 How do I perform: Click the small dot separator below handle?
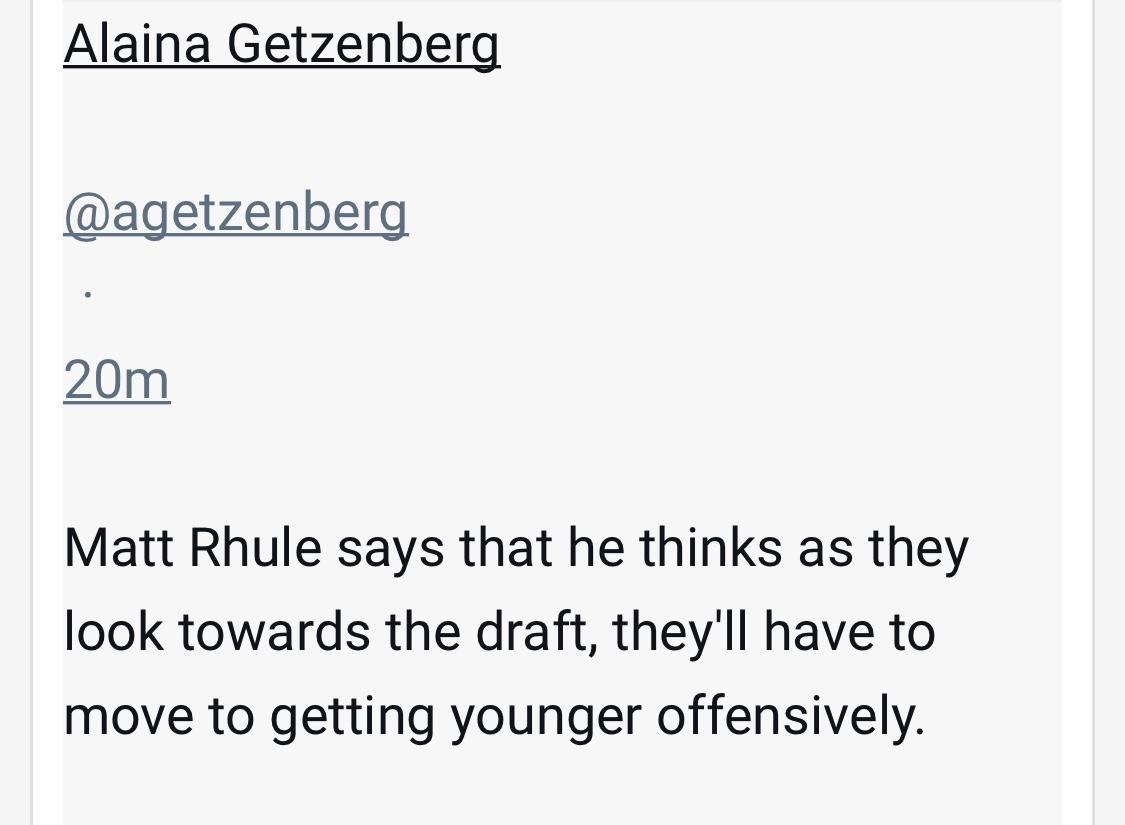tap(88, 294)
